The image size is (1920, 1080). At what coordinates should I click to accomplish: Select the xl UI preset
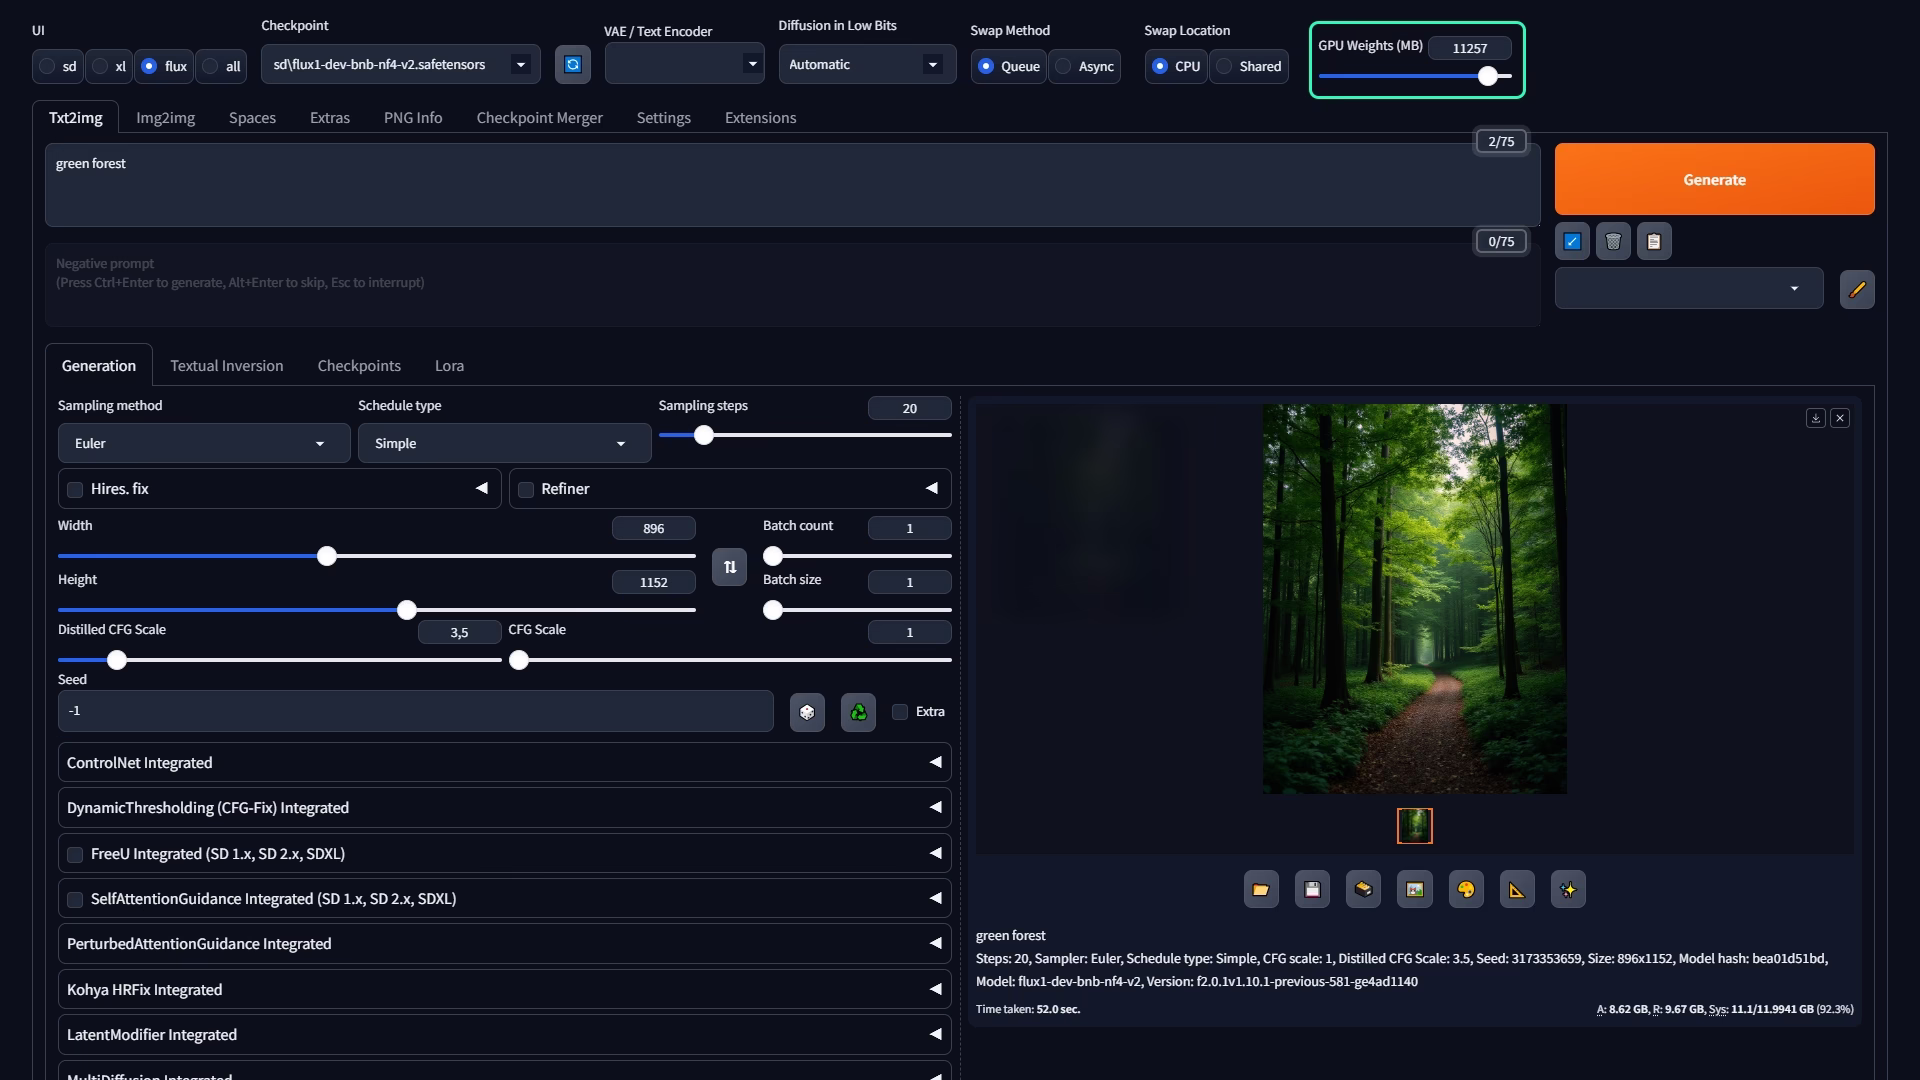coord(110,66)
